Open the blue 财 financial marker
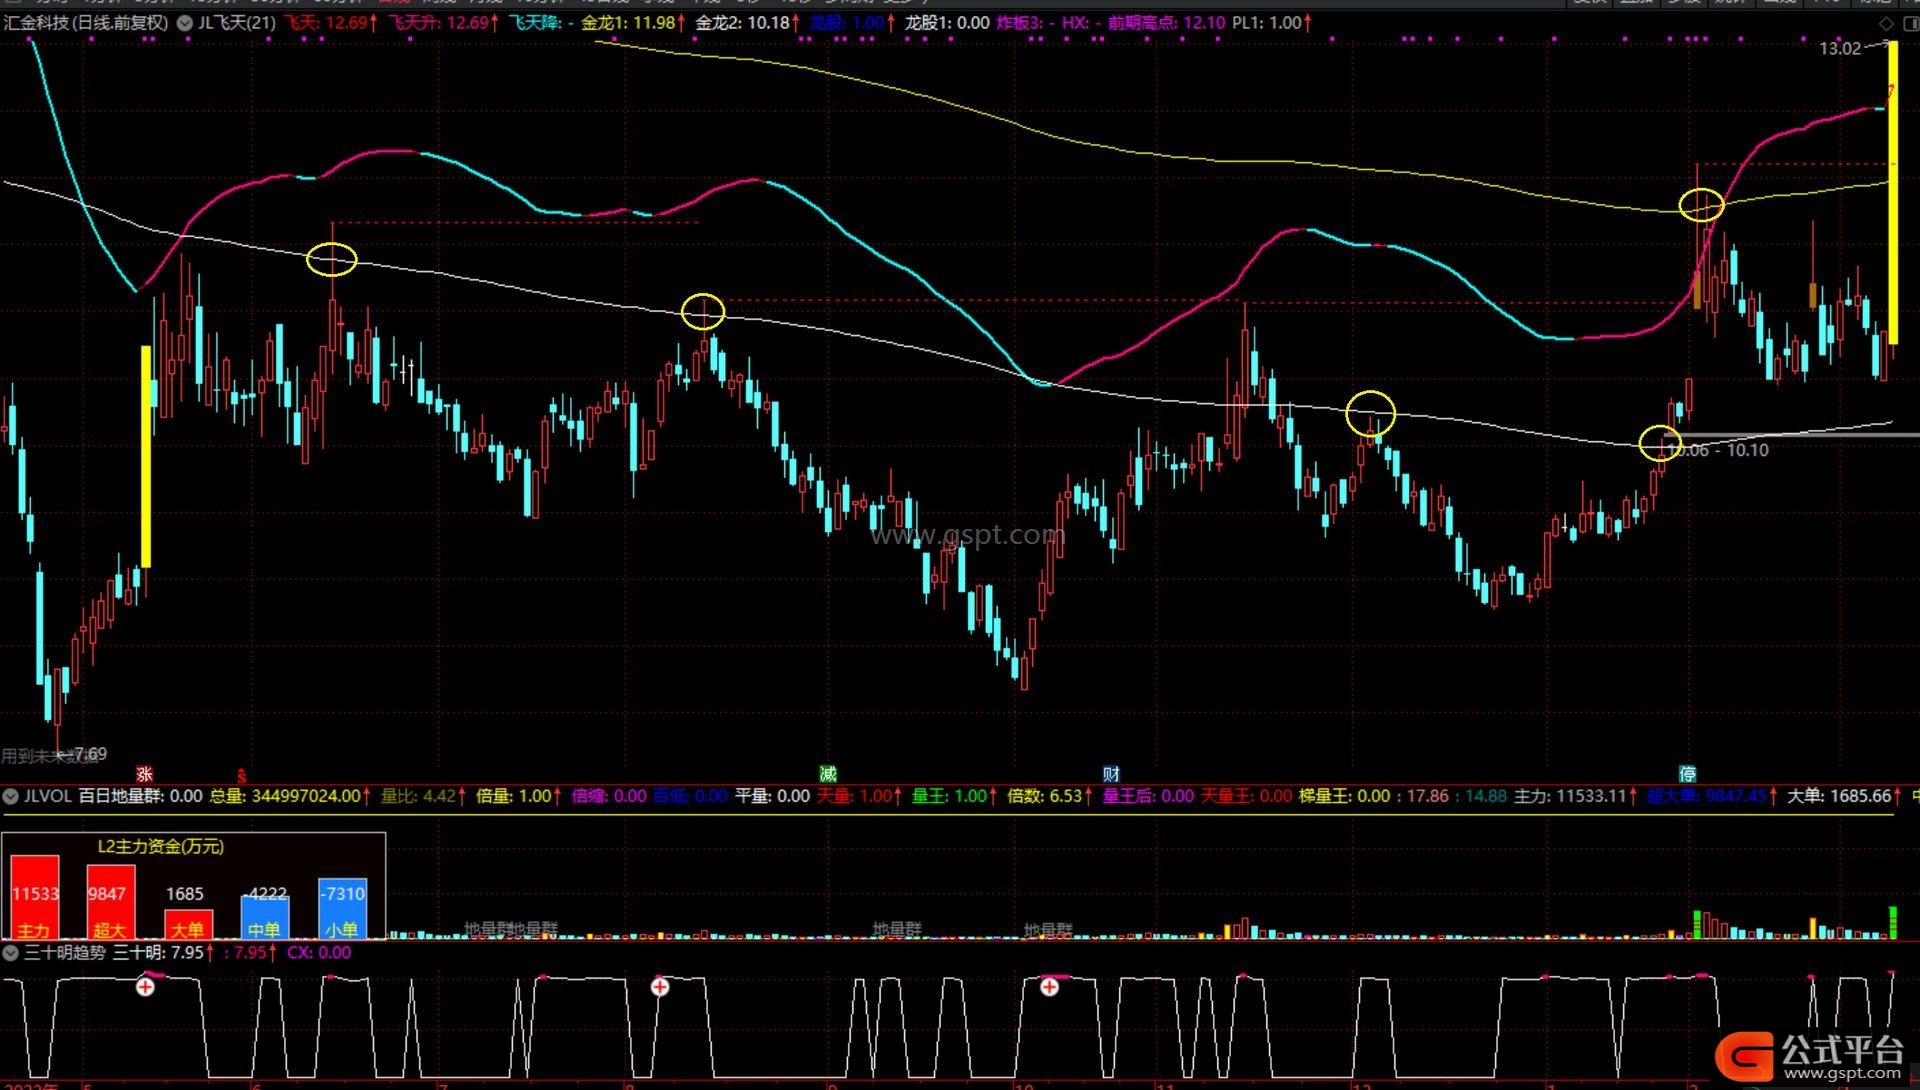The image size is (1920, 1090). click(x=1111, y=774)
